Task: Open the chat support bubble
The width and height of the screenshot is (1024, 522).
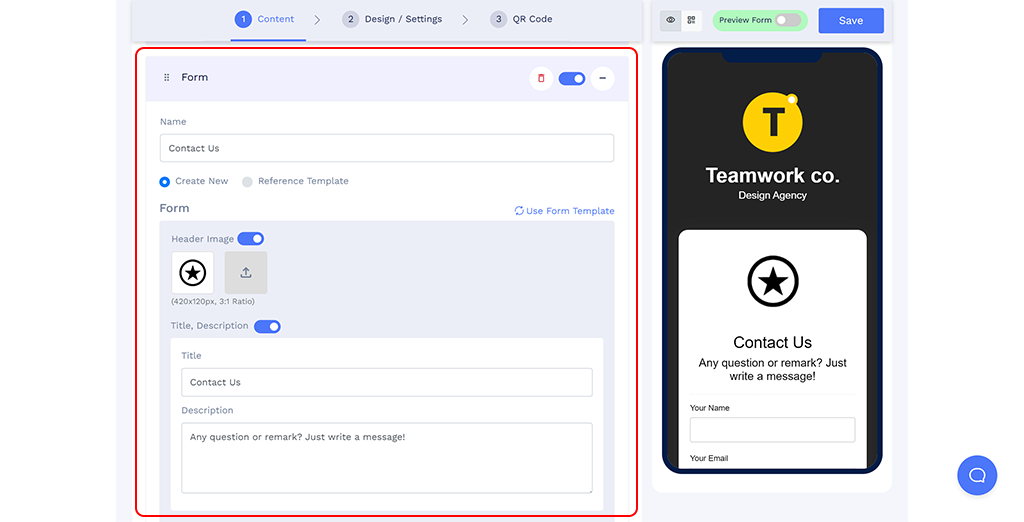Action: tap(977, 475)
